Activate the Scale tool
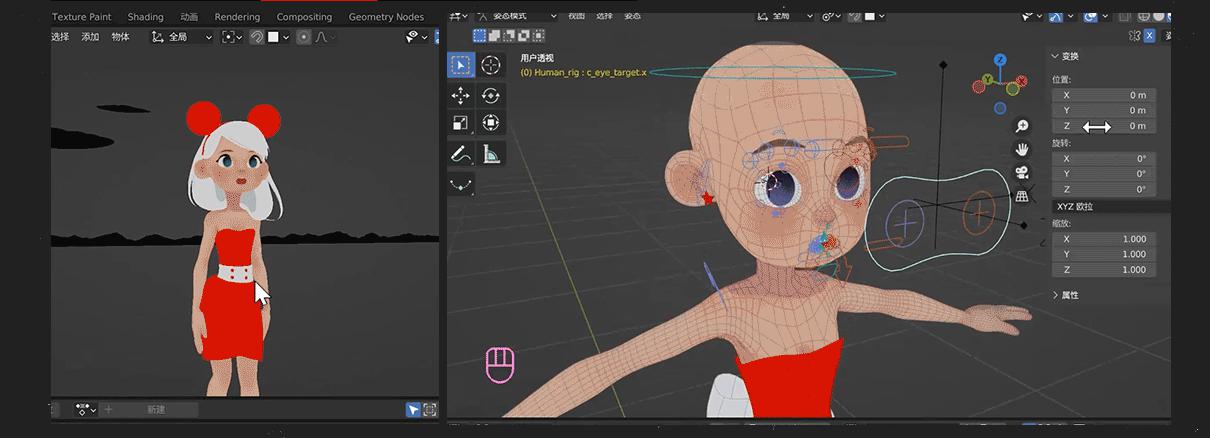The image size is (1210, 438). [460, 123]
